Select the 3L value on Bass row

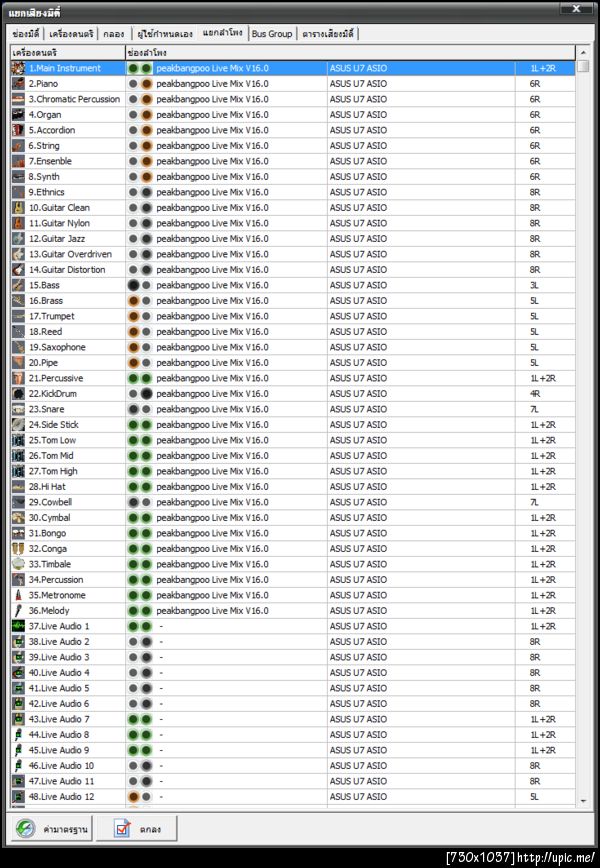[534, 285]
